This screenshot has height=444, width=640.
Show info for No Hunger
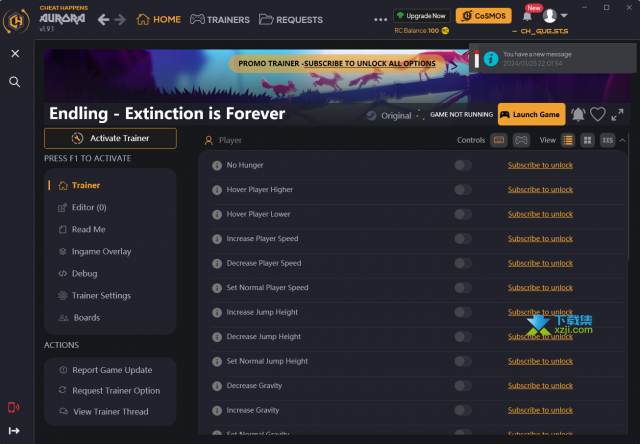217,165
